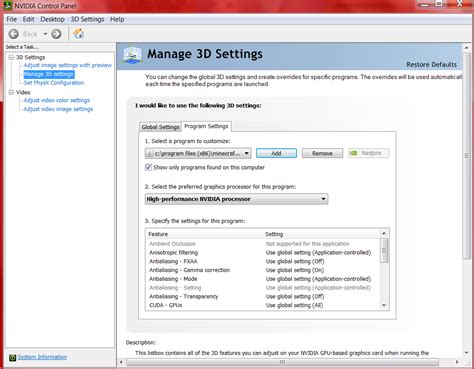474x369 pixels.
Task: Open Adjust video image settings
Action: [x=58, y=109]
